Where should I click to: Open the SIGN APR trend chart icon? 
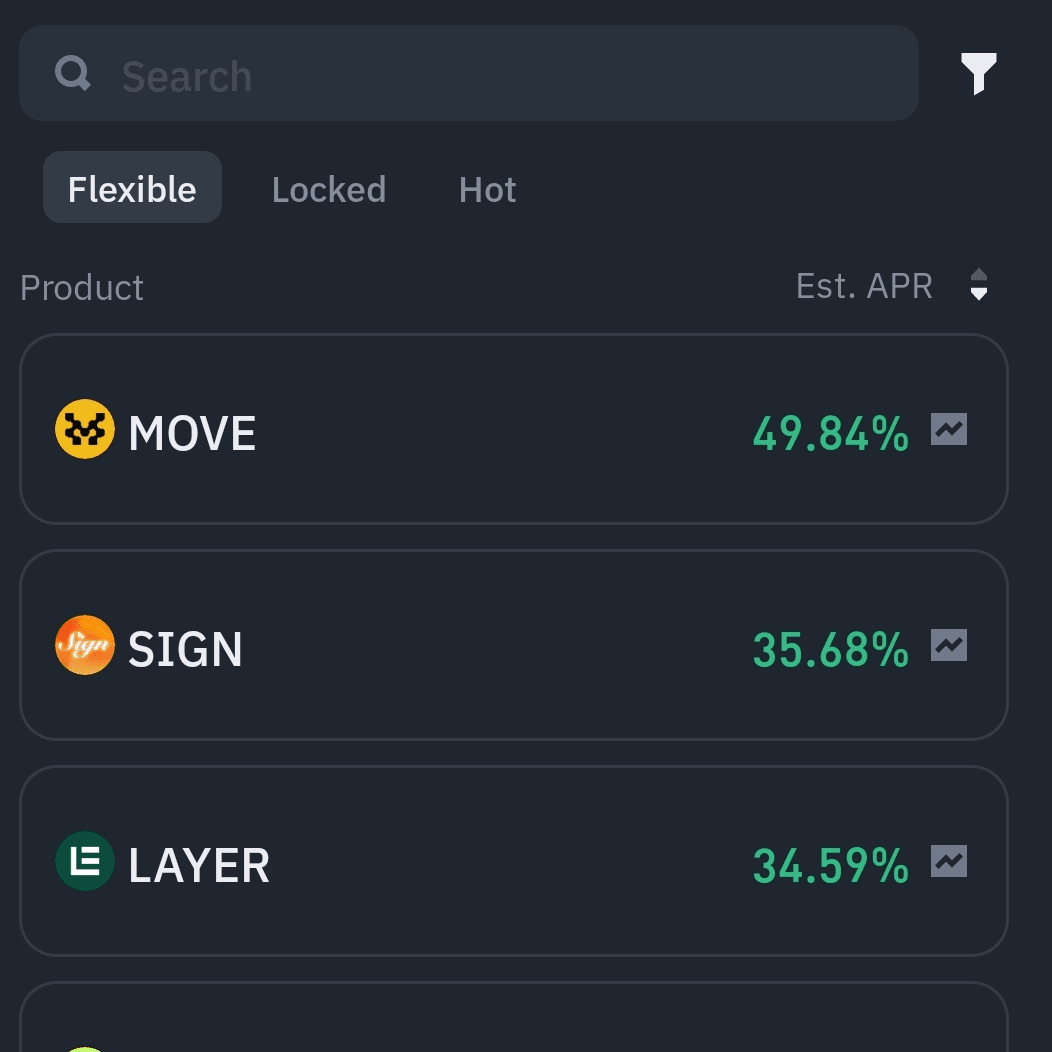point(949,646)
